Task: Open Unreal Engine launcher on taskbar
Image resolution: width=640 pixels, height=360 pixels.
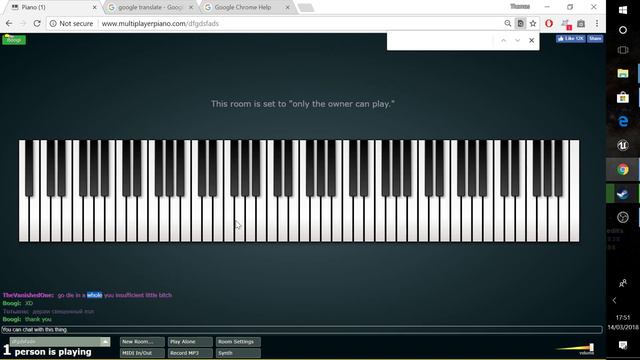Action: click(x=623, y=145)
